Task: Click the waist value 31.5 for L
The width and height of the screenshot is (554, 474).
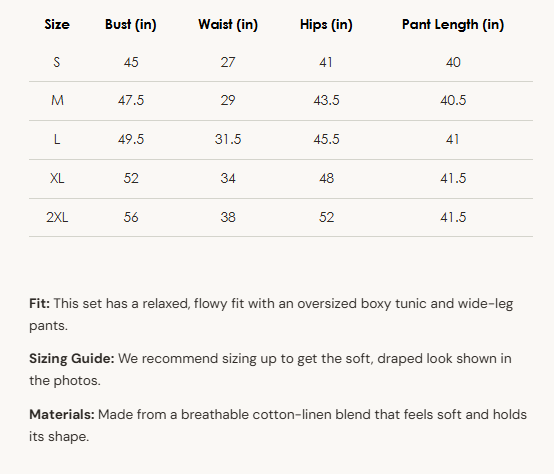Action: tap(228, 140)
